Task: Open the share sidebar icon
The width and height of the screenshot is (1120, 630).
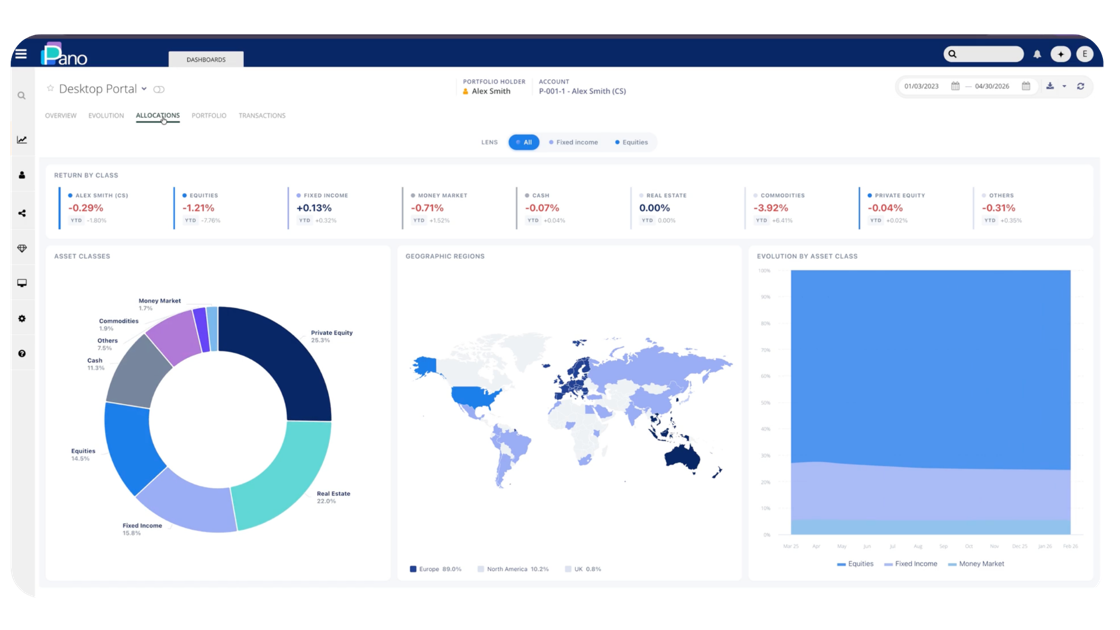Action: [x=22, y=213]
